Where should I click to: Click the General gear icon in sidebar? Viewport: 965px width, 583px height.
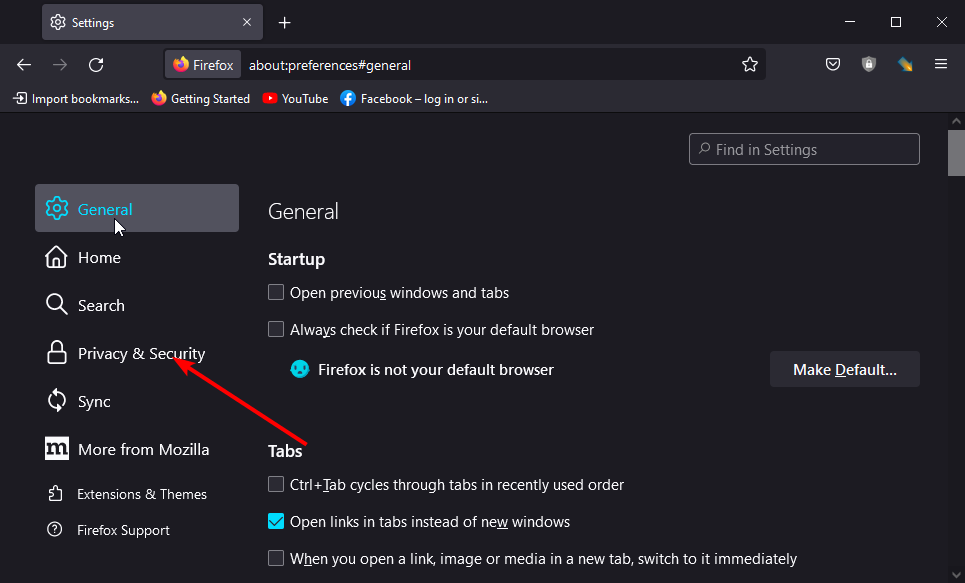point(57,209)
